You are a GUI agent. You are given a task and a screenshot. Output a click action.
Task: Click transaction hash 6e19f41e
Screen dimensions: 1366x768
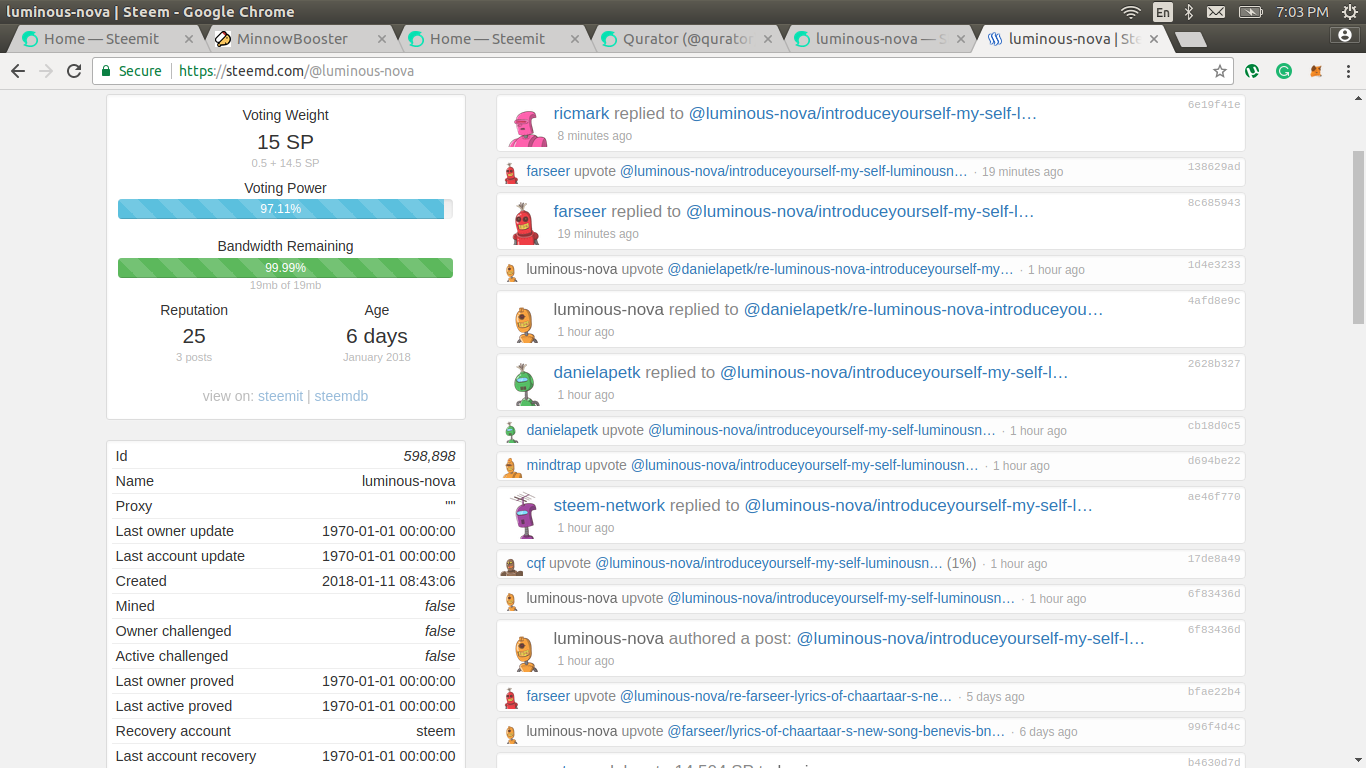tap(1214, 104)
